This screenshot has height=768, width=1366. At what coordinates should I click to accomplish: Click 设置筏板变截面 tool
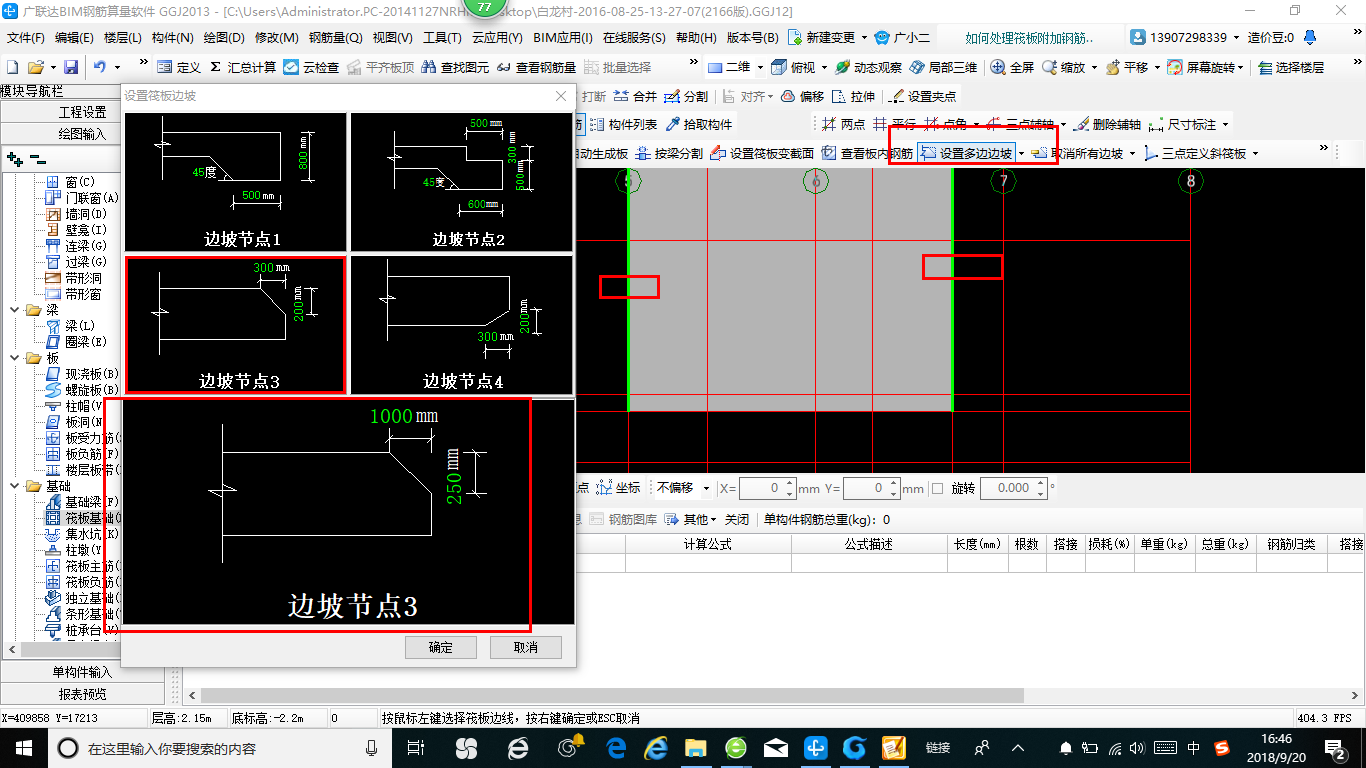click(x=761, y=153)
